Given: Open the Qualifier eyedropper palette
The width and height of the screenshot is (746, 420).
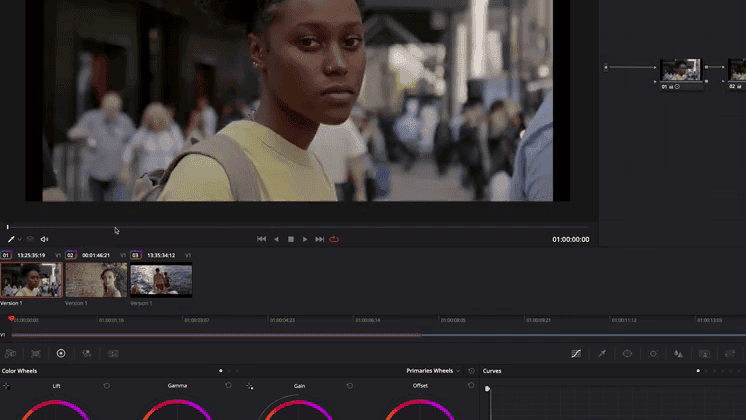Looking at the screenshot, I should point(602,353).
